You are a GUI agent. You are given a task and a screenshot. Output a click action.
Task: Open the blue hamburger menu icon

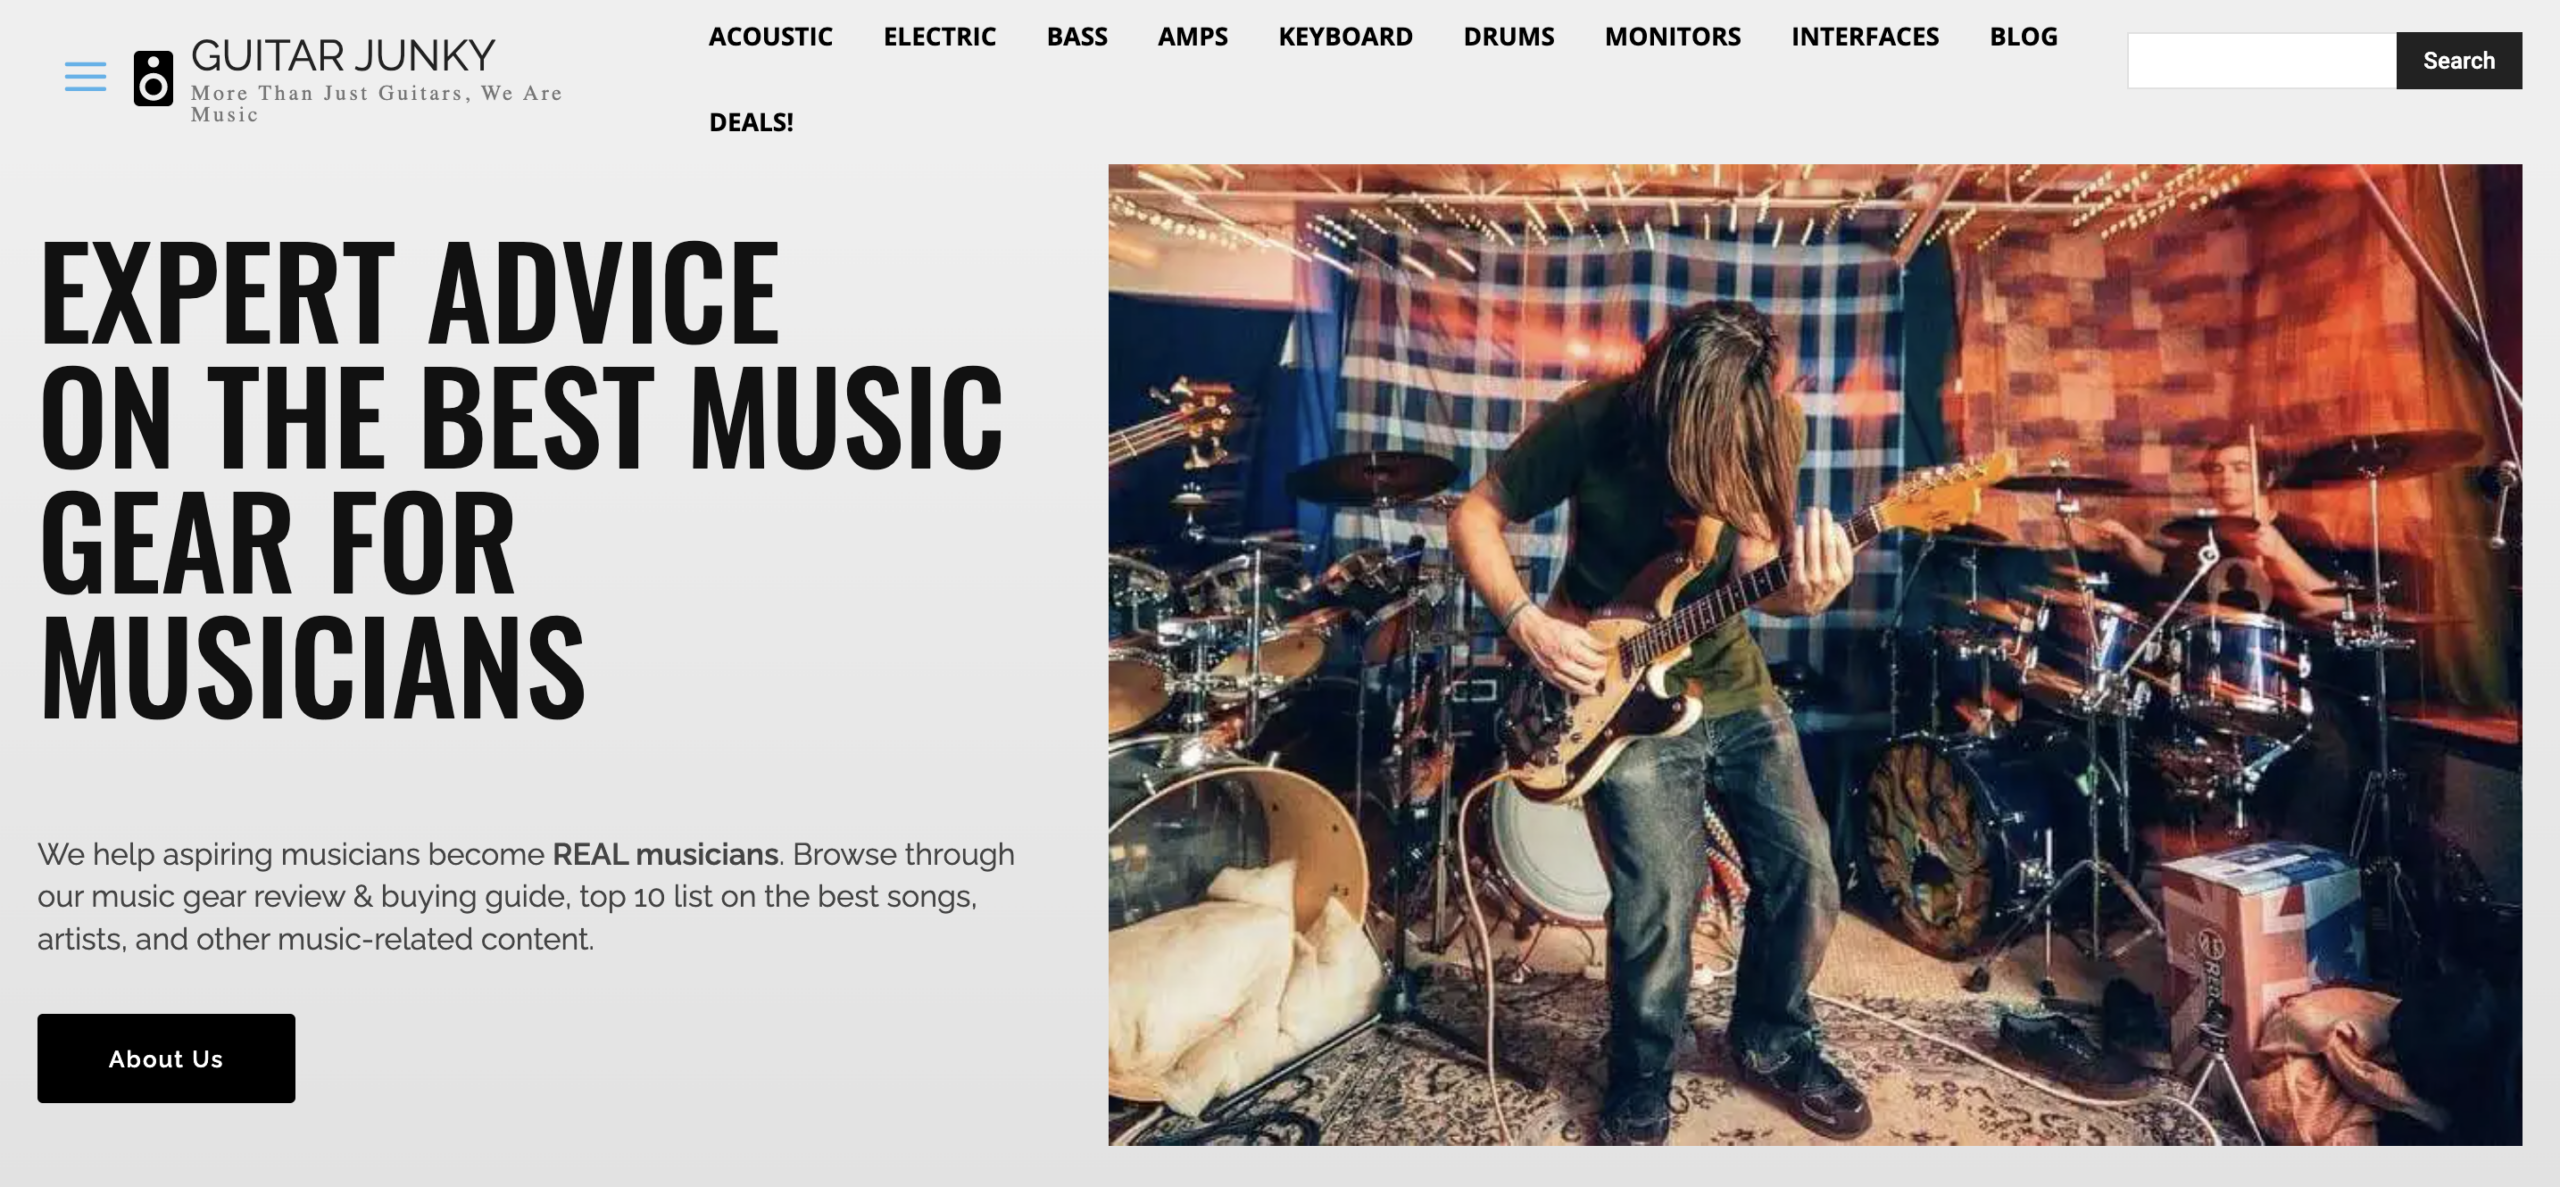(85, 76)
